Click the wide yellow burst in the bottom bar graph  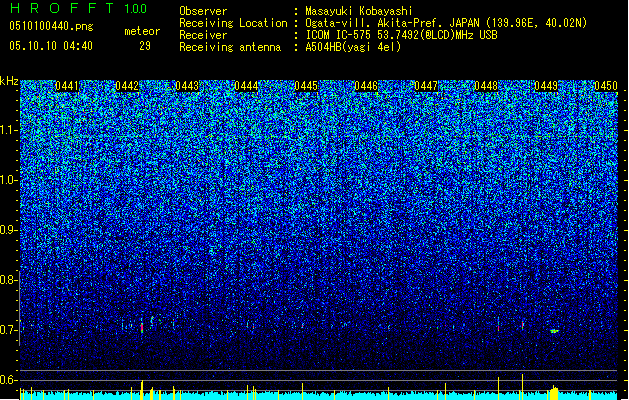[554, 393]
